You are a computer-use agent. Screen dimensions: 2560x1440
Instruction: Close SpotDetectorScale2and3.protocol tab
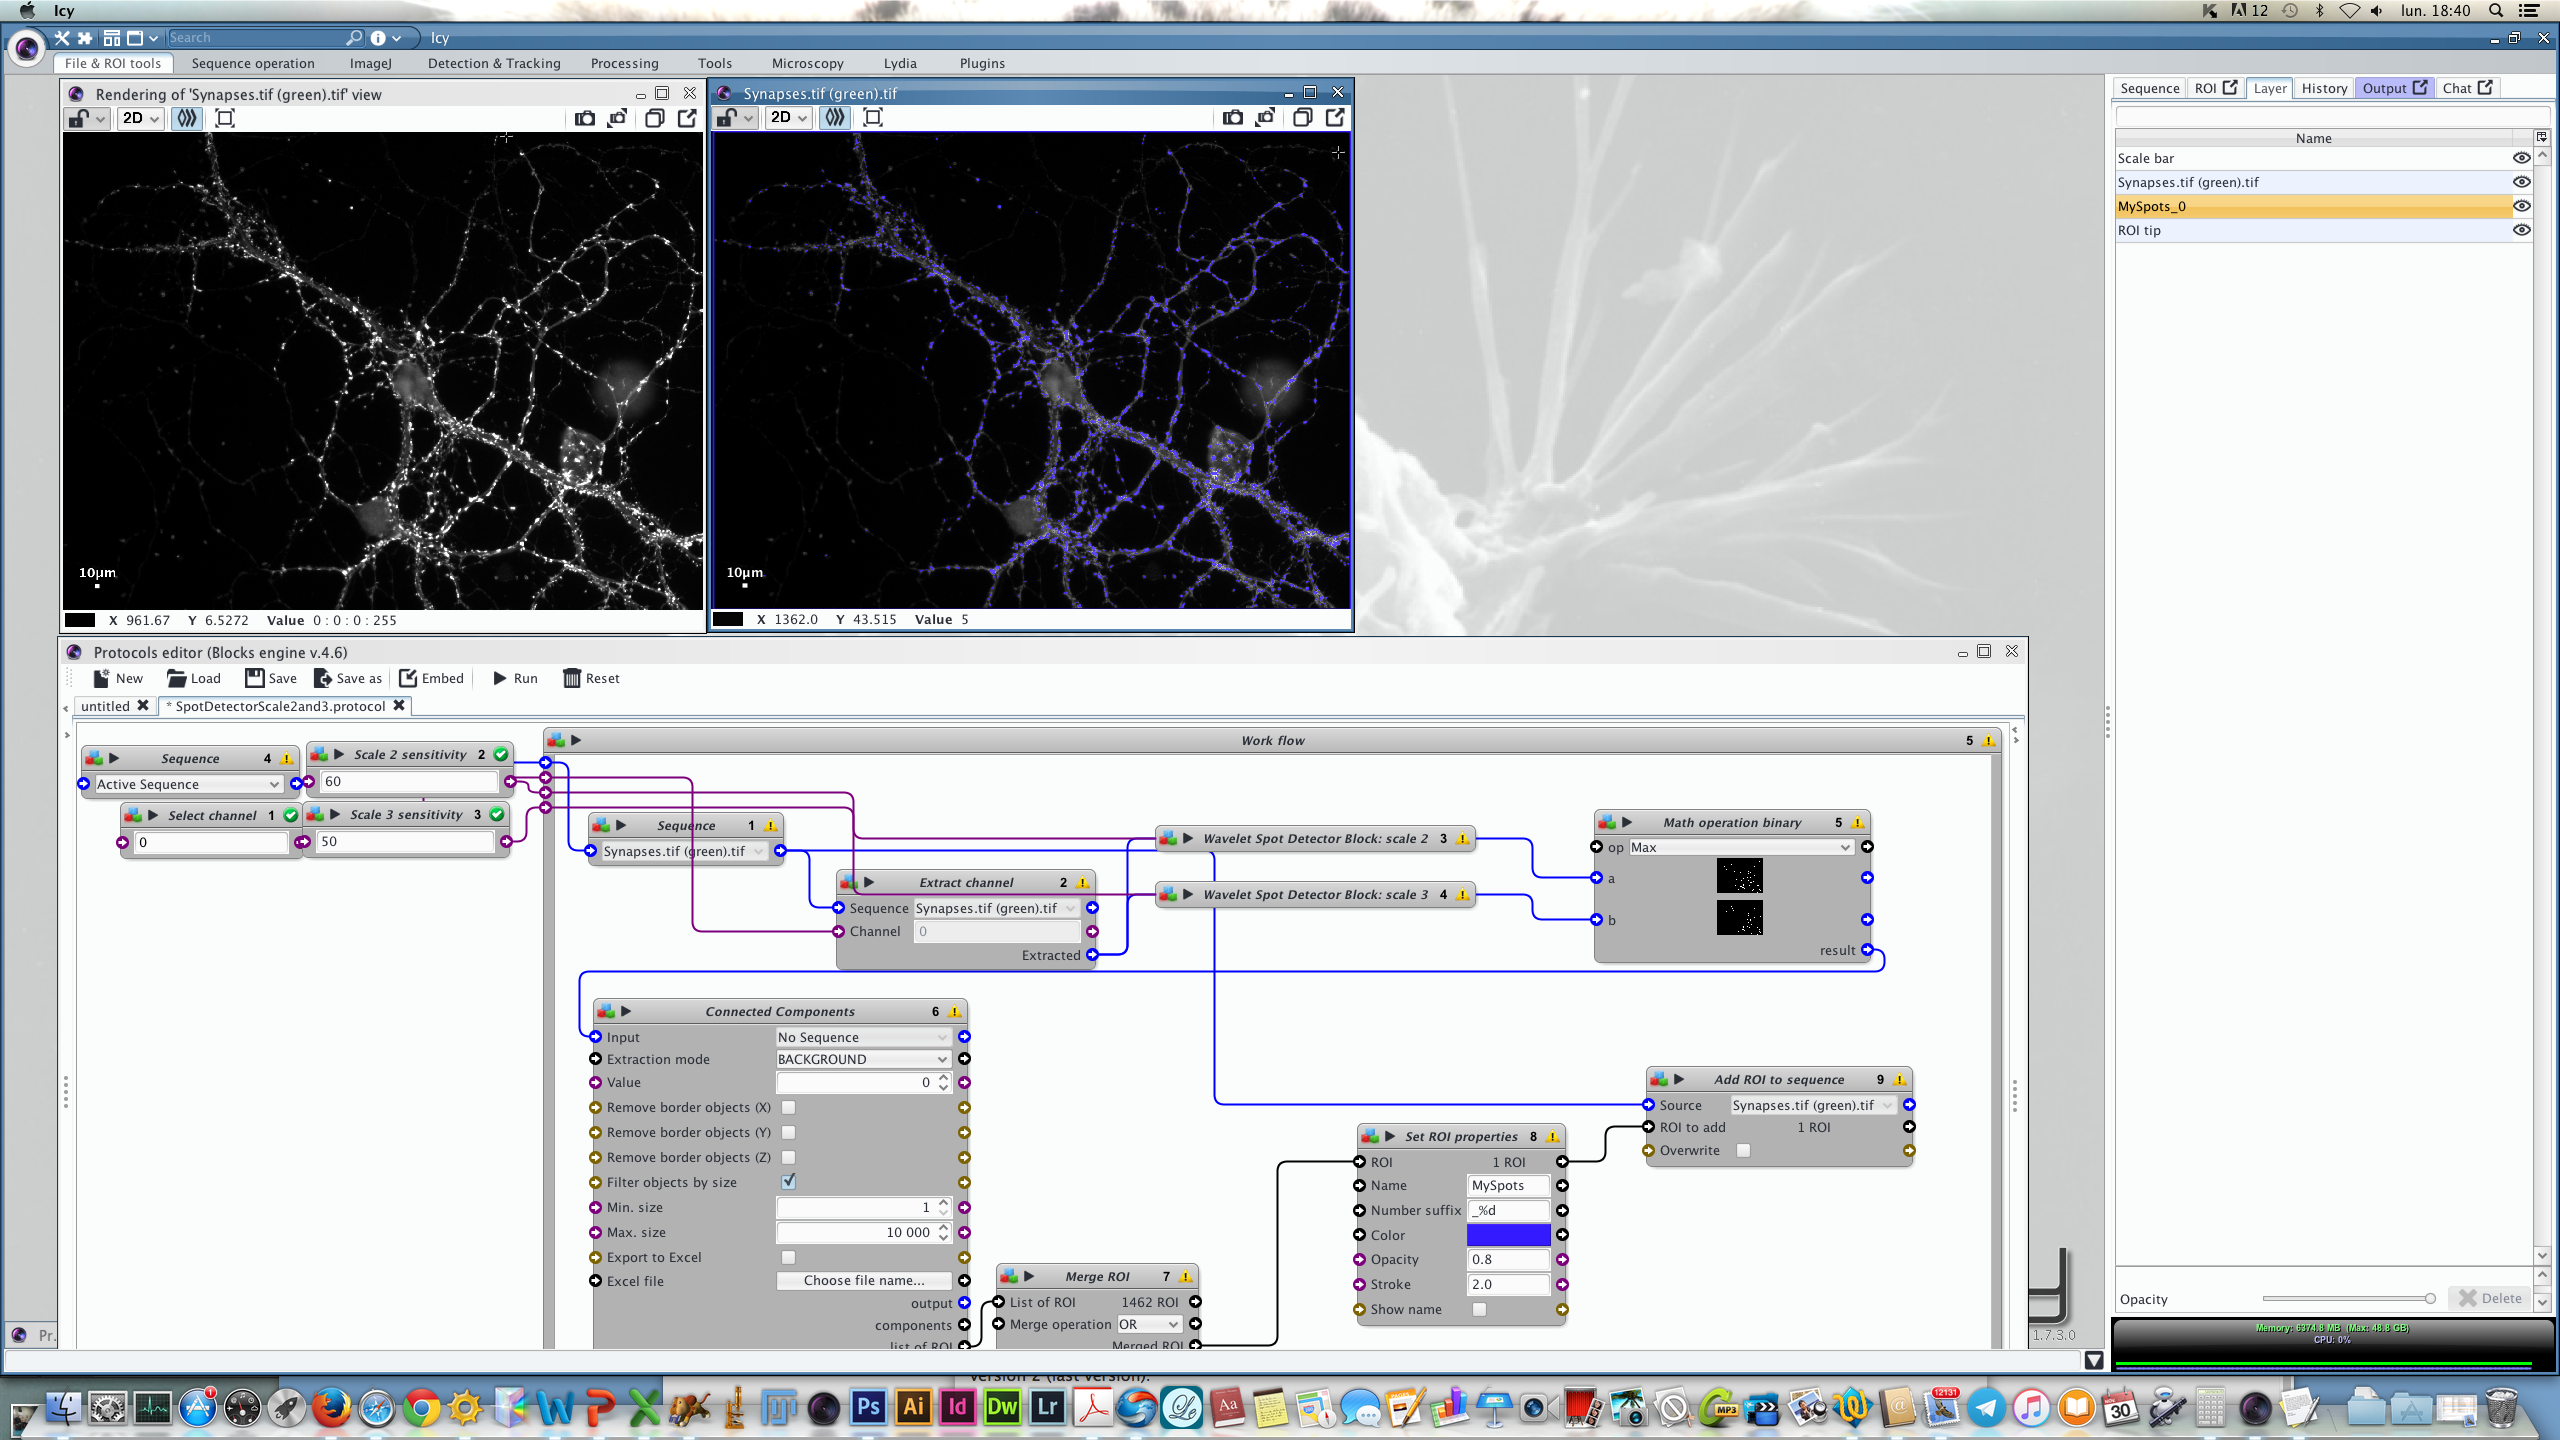pyautogui.click(x=399, y=705)
